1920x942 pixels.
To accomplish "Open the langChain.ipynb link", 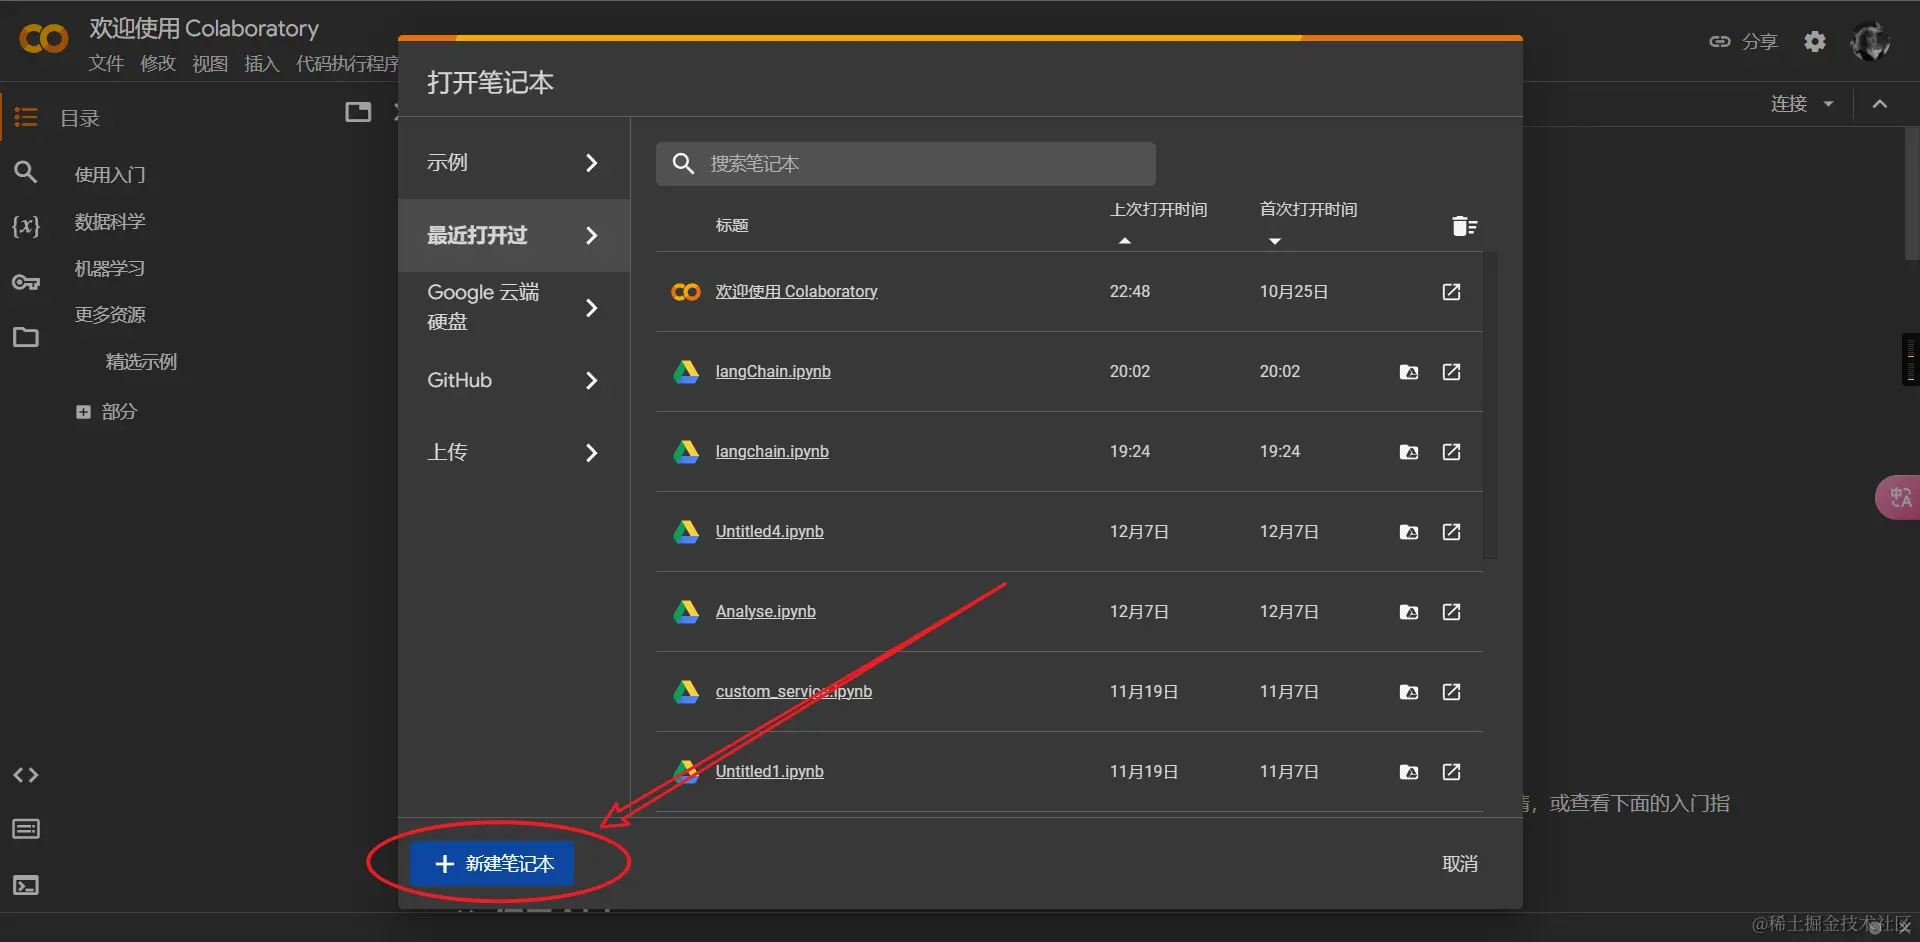I will point(773,372).
